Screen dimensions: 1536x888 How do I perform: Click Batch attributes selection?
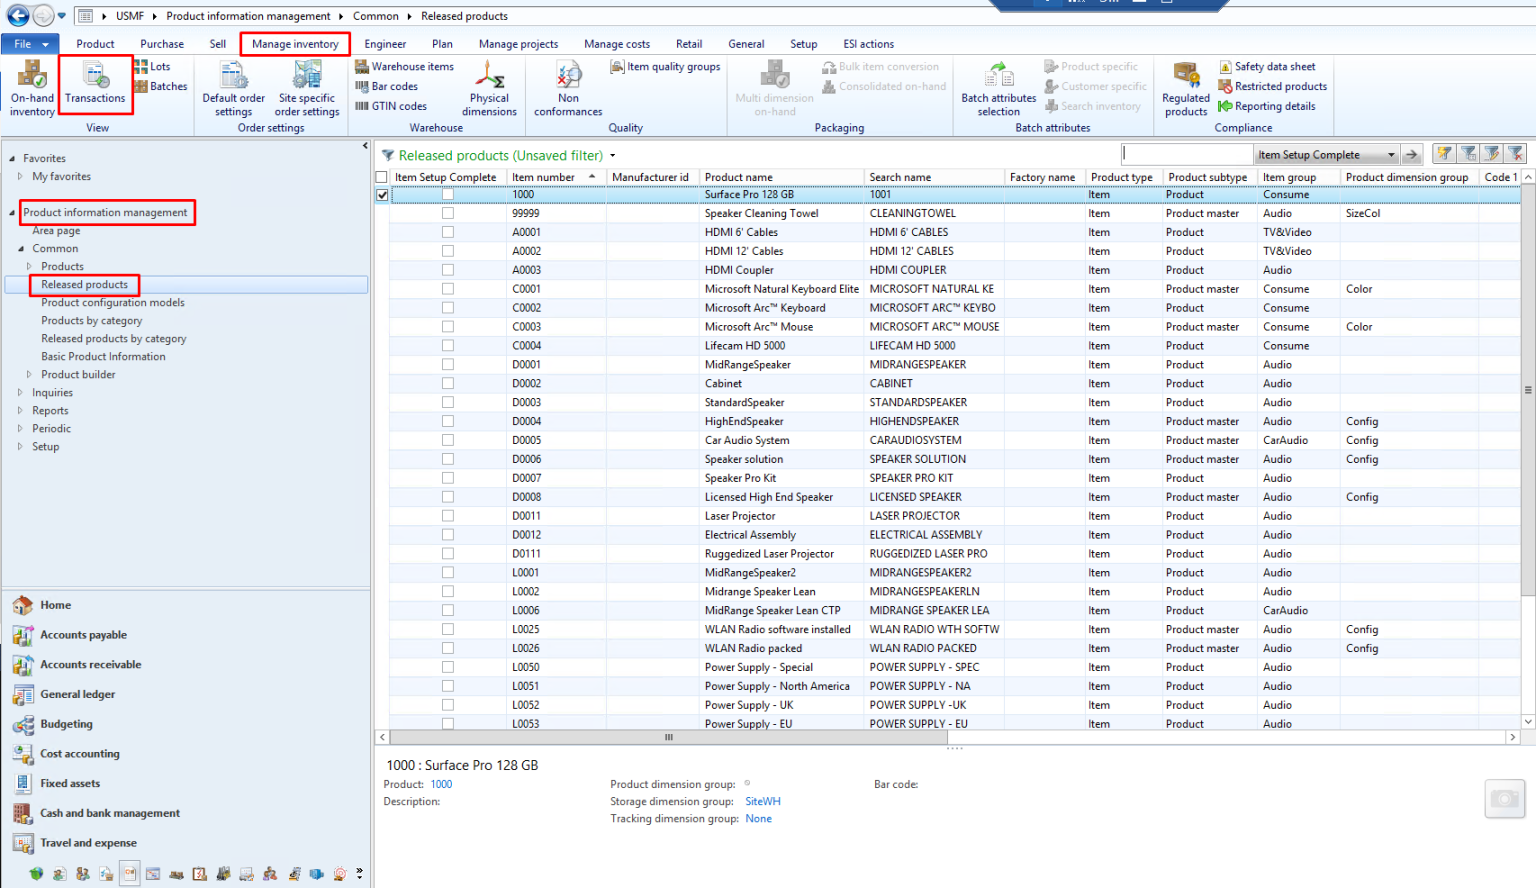click(997, 88)
